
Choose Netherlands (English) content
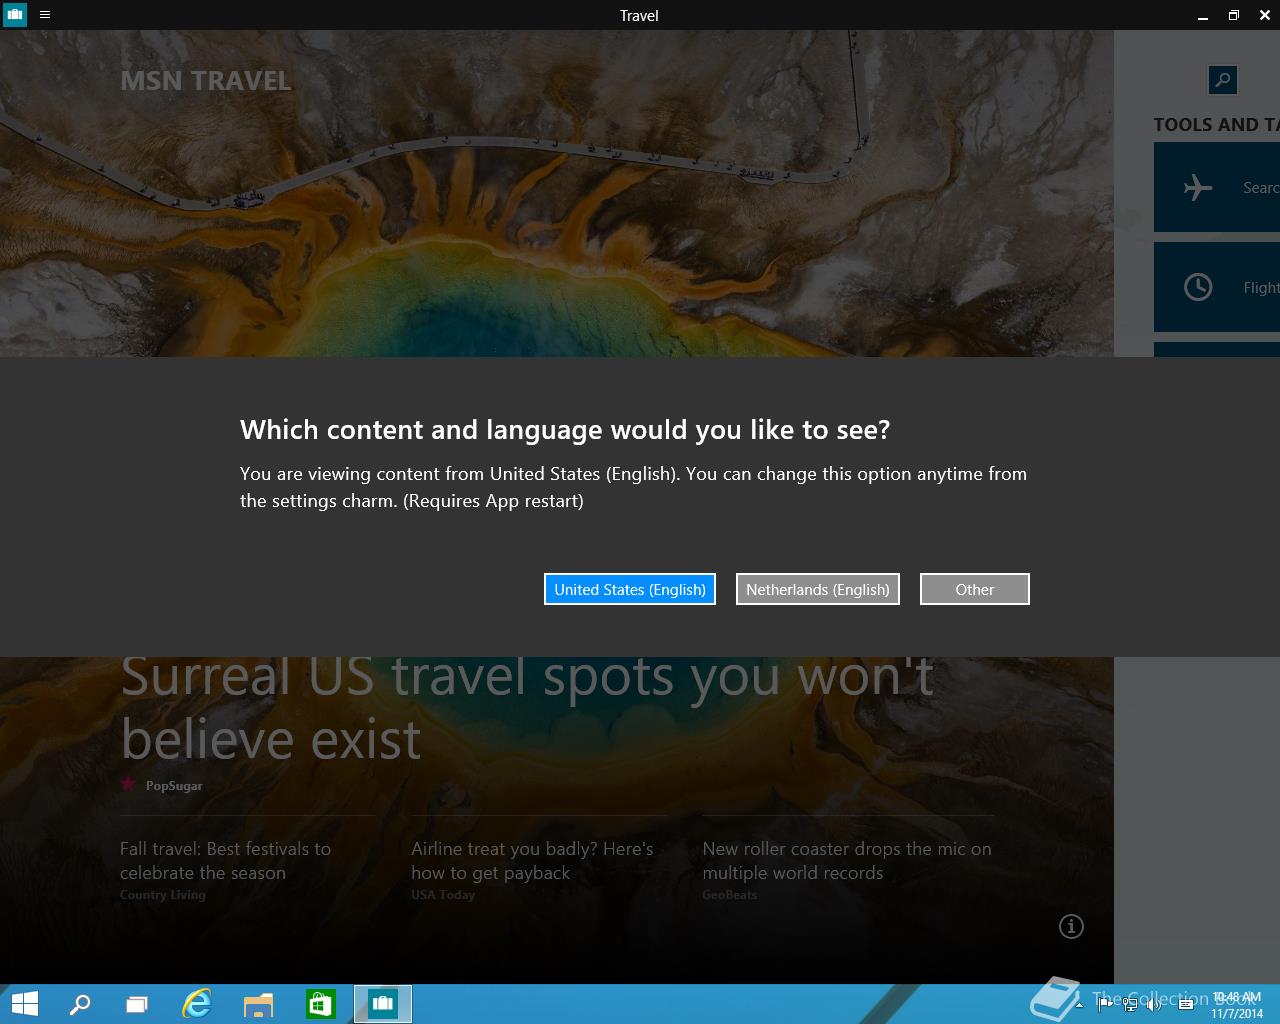click(x=818, y=589)
